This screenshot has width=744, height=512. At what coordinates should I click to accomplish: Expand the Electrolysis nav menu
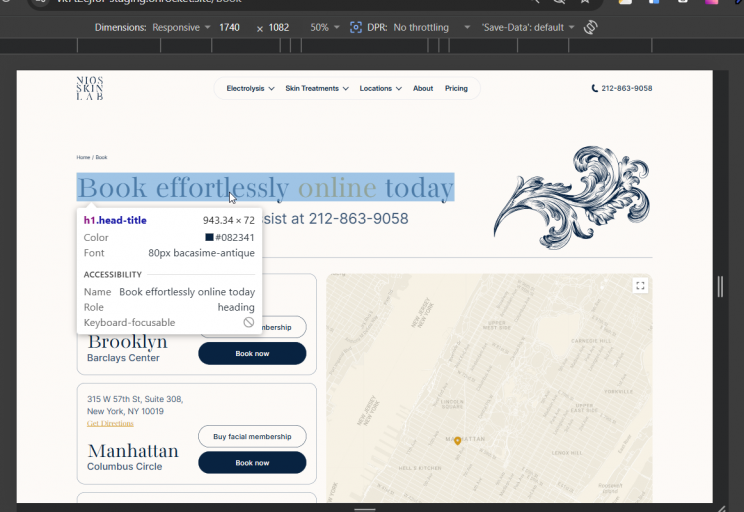[250, 88]
